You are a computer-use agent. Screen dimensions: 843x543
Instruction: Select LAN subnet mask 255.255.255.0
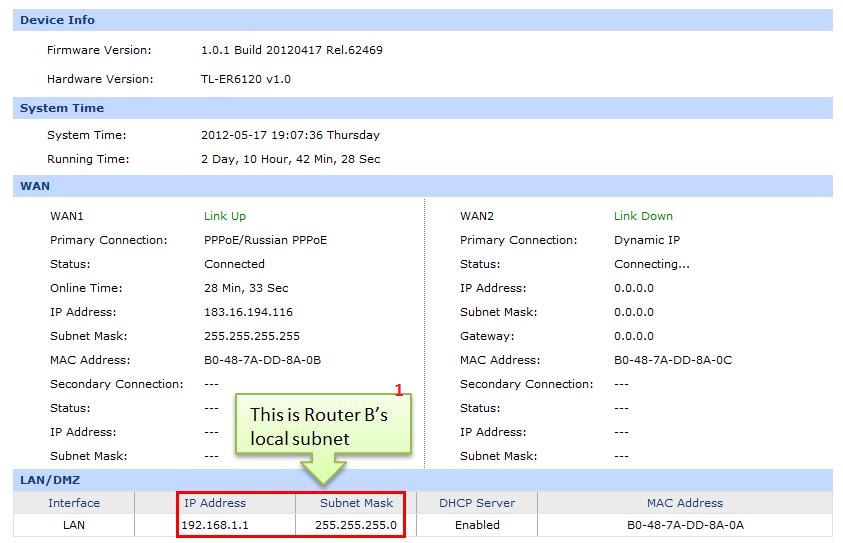pyautogui.click(x=356, y=525)
